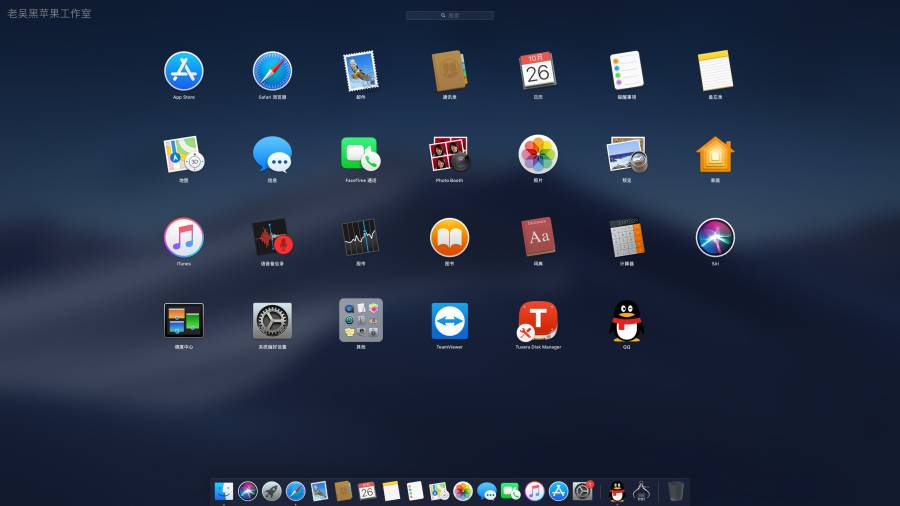The height and width of the screenshot is (506, 900).
Task: Open the Mission Control app
Action: click(x=184, y=320)
